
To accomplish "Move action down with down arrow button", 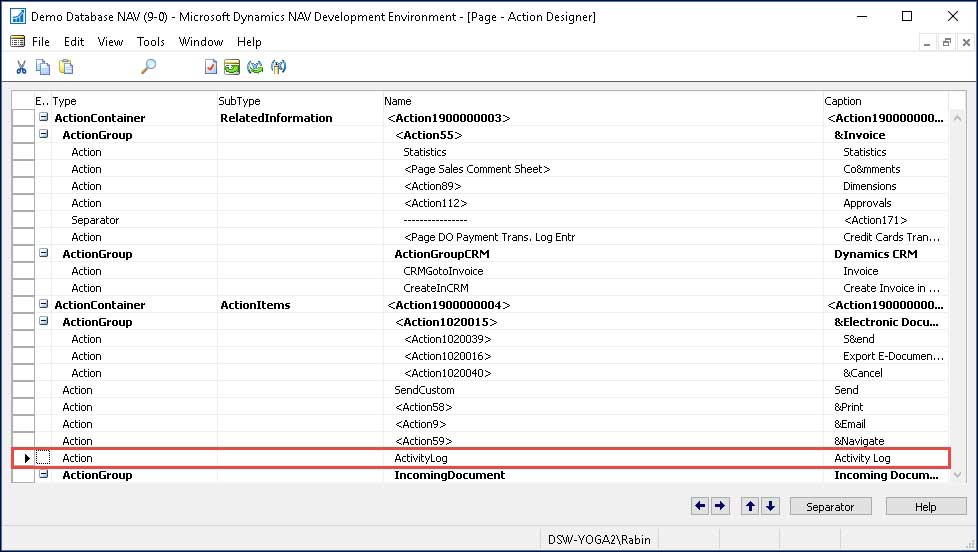I will point(770,506).
